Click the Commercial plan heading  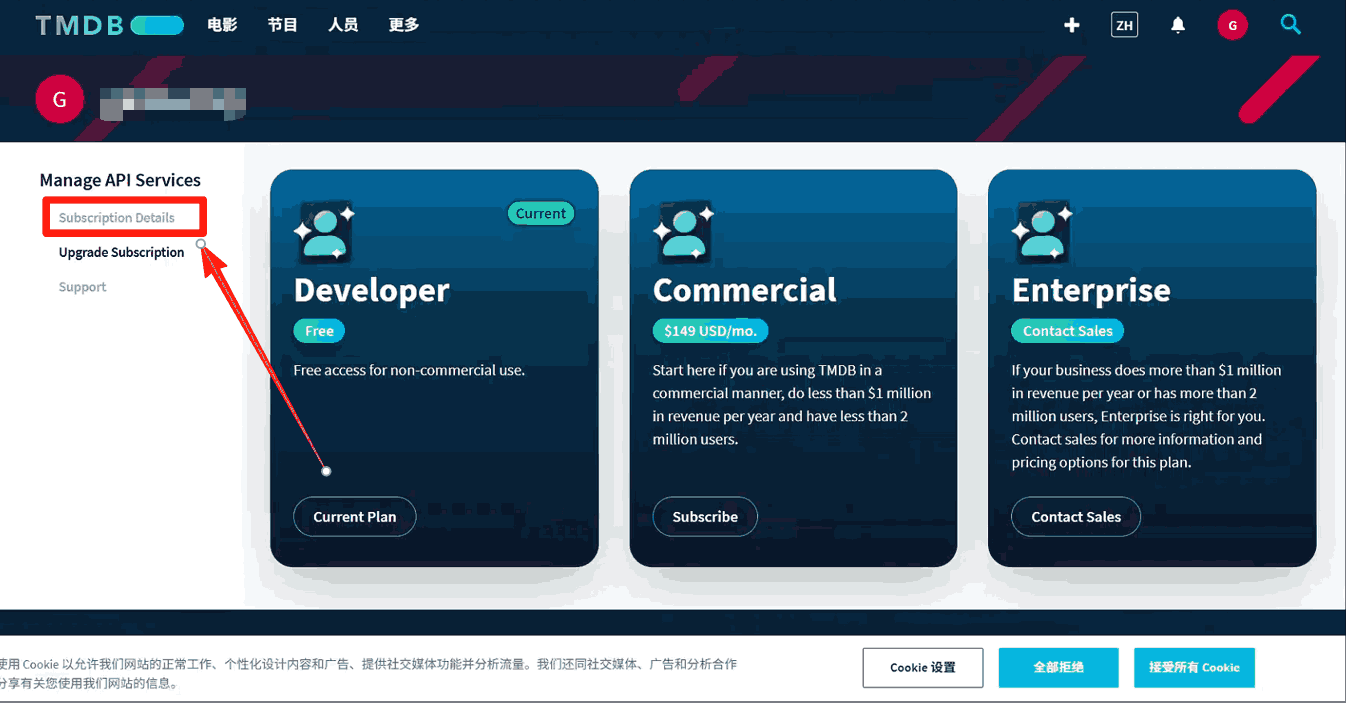tap(745, 290)
